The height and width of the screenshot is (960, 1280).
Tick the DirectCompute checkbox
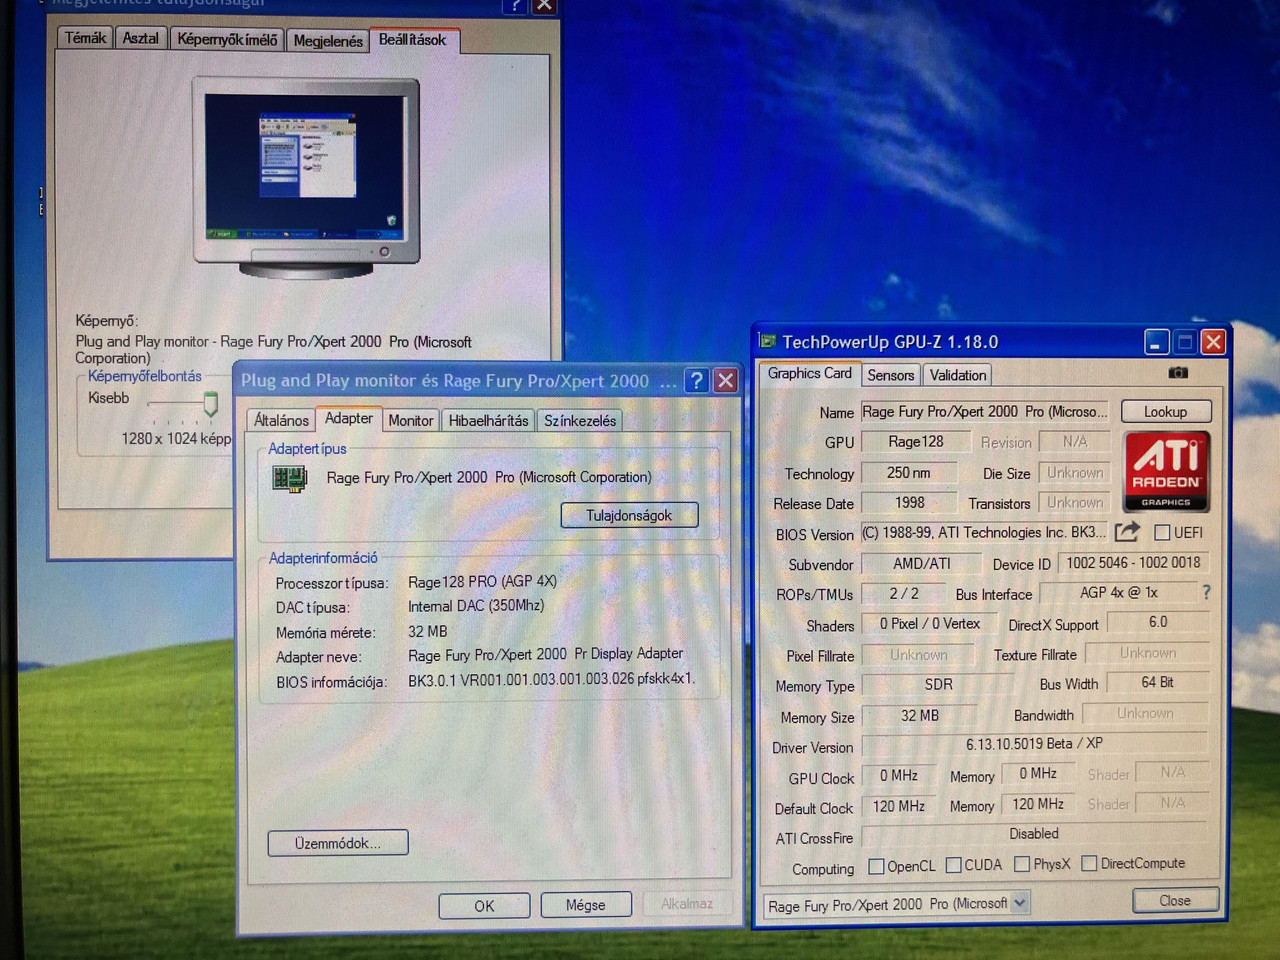pos(1089,863)
